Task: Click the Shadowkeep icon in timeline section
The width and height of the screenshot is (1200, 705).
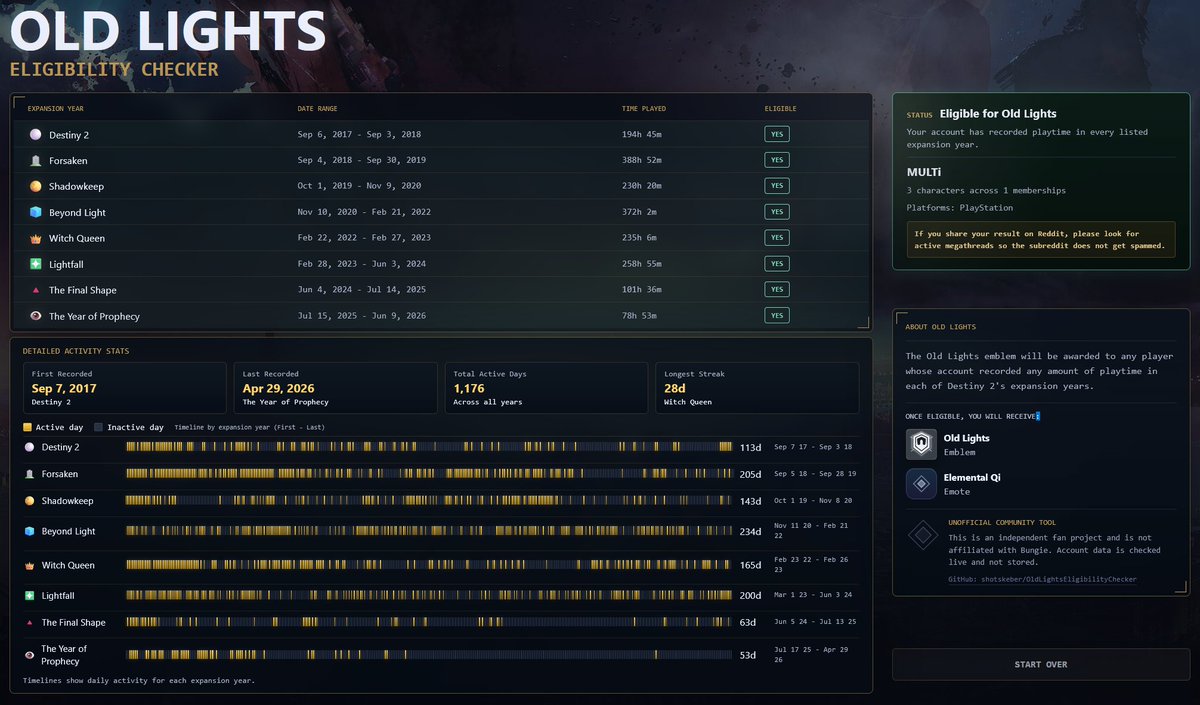Action: click(29, 501)
